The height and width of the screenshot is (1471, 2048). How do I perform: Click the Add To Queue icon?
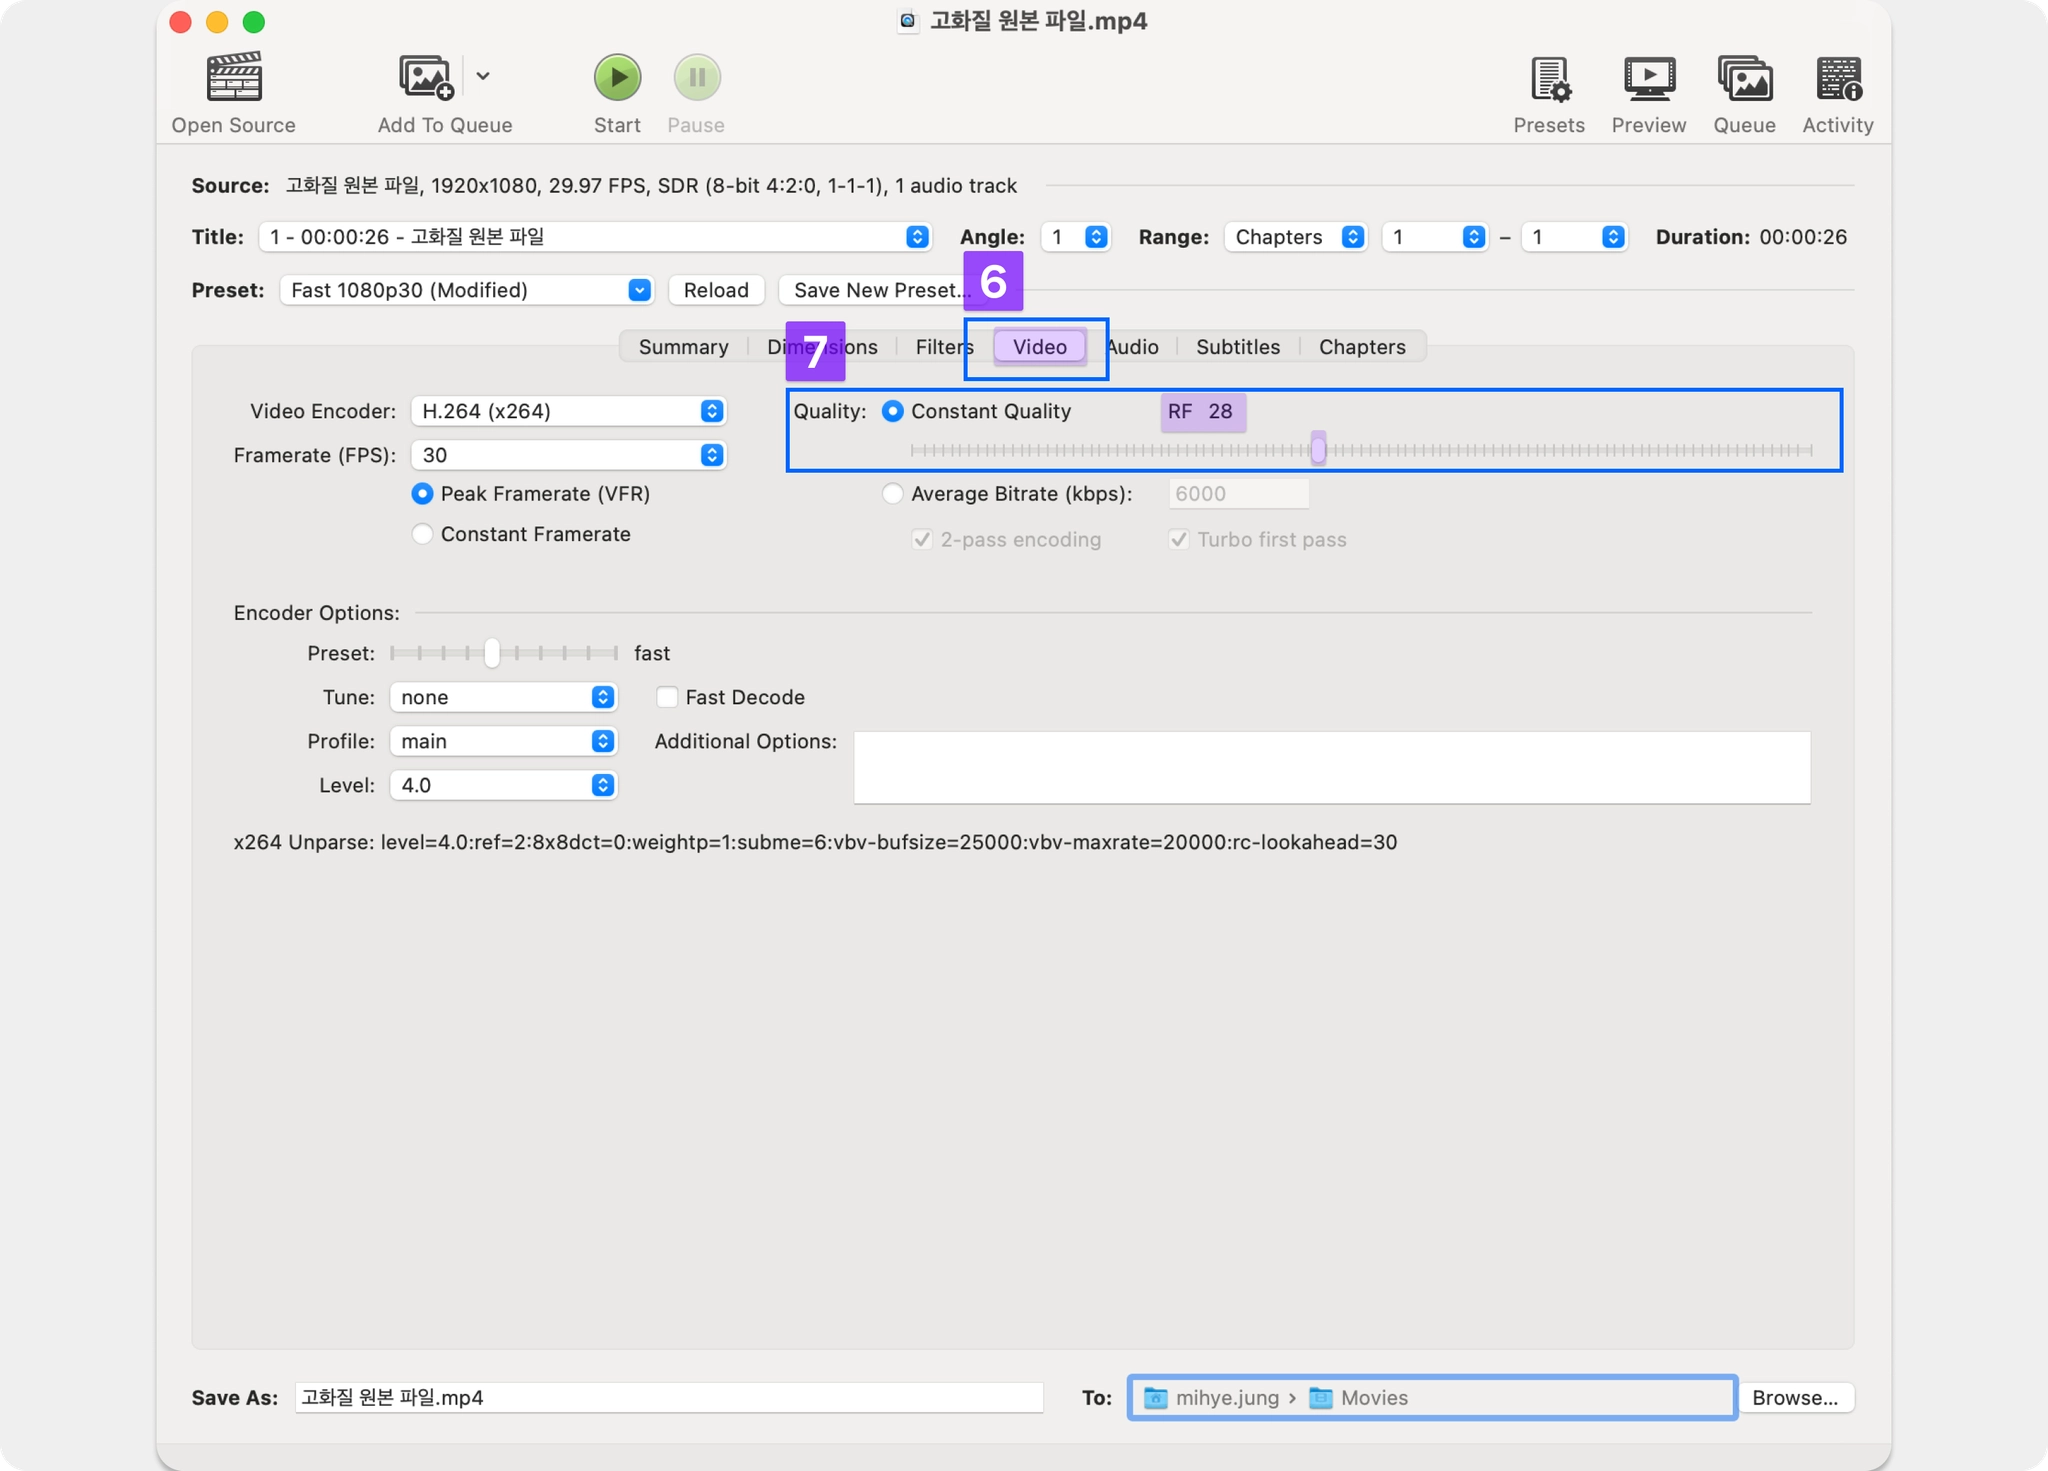tap(427, 78)
